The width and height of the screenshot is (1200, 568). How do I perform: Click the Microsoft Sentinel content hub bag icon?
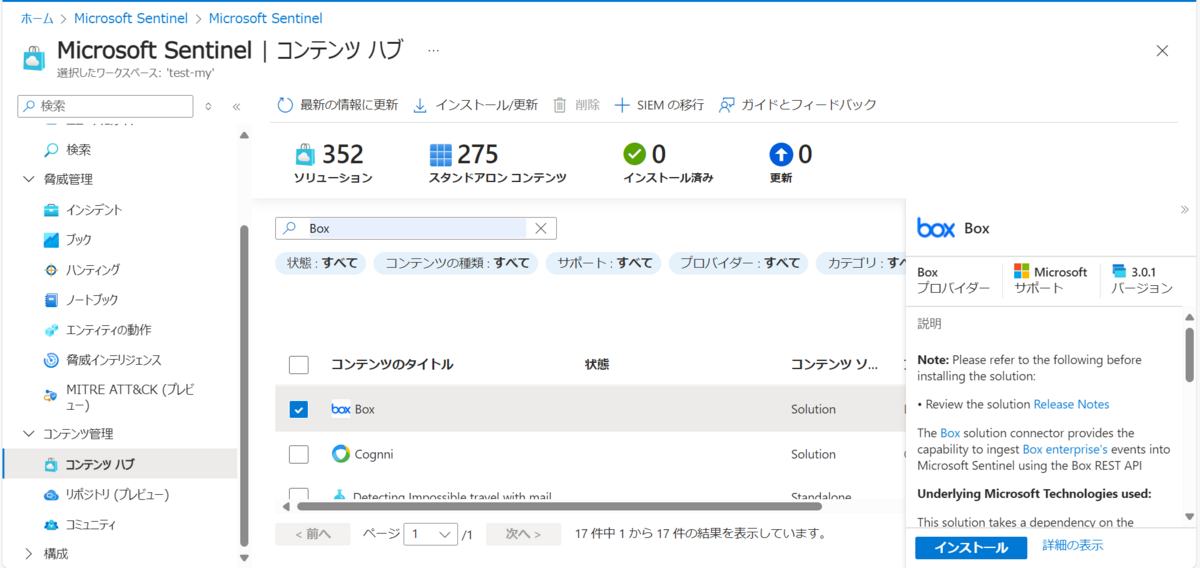(34, 58)
